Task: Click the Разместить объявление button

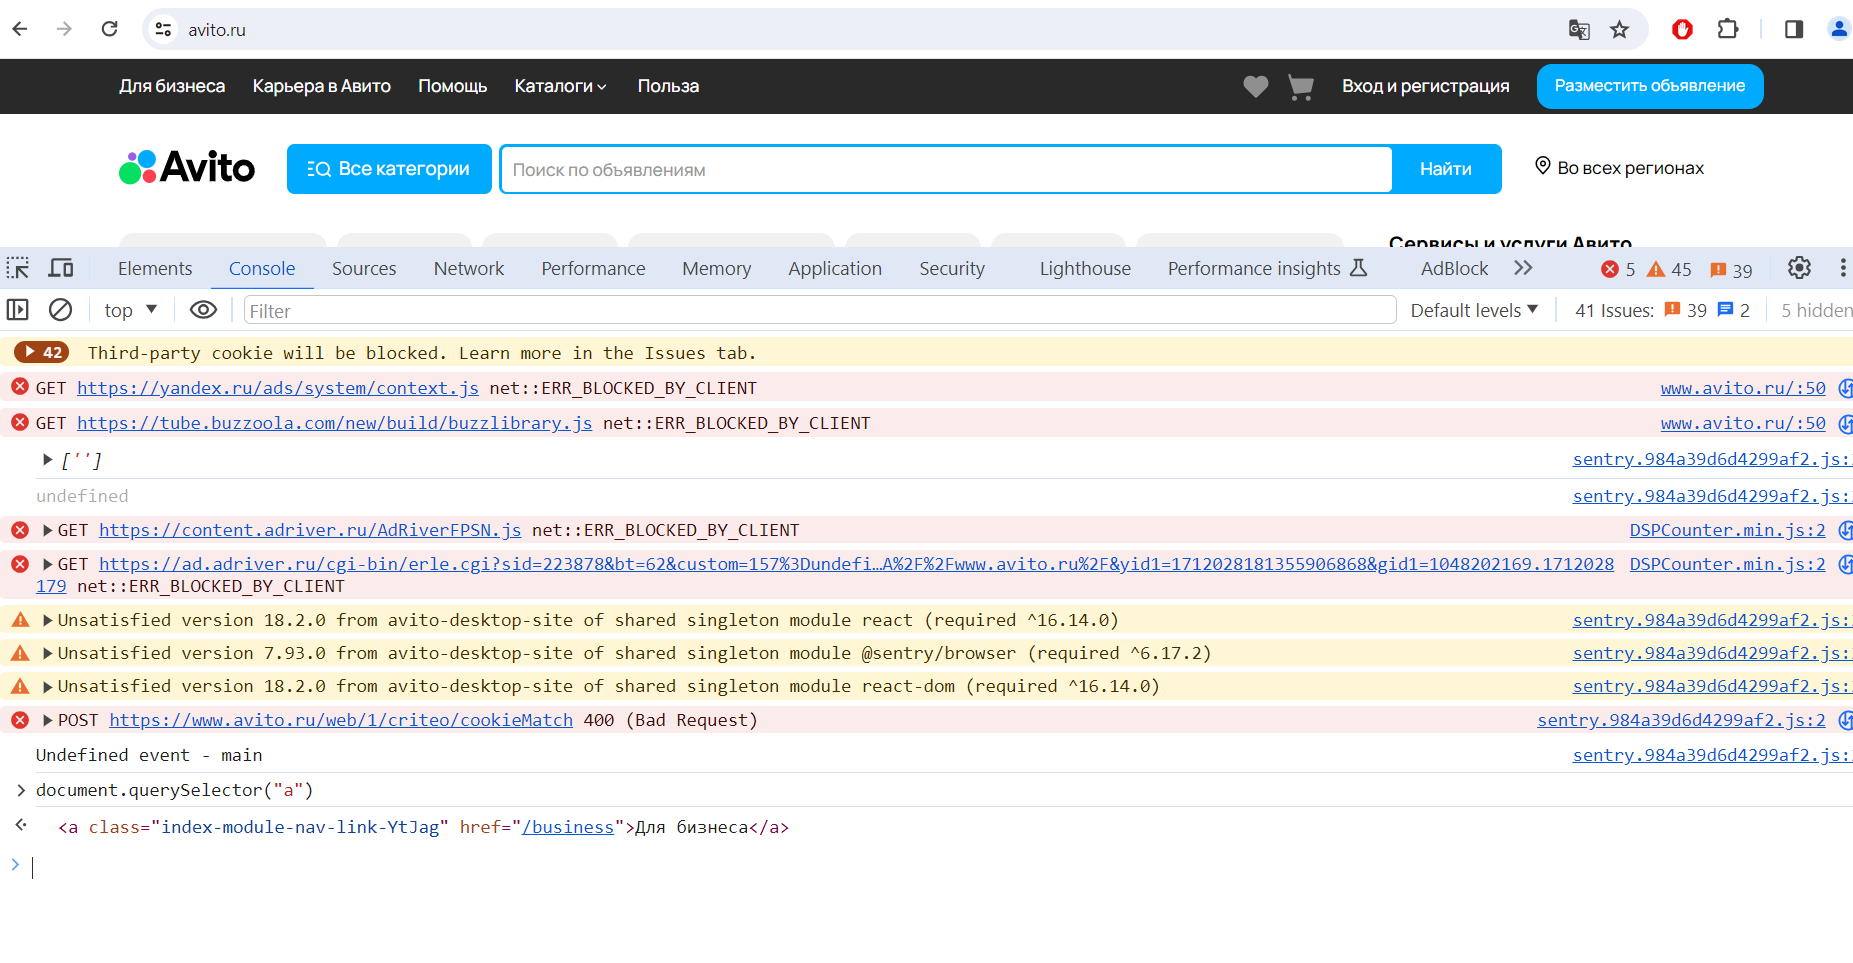Action: (1650, 86)
